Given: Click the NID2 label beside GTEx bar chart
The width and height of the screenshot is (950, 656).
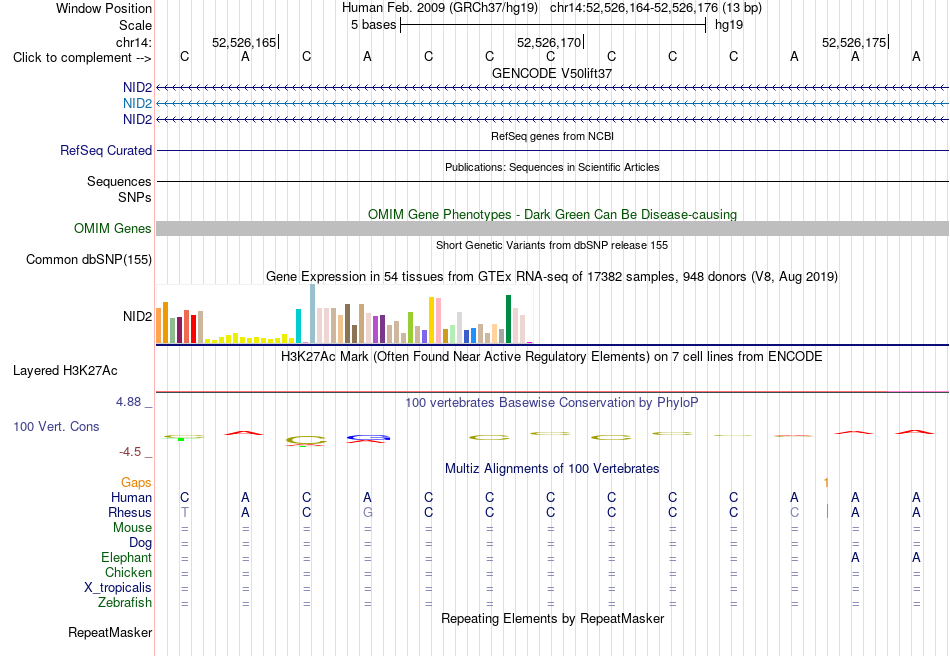Looking at the screenshot, I should [x=137, y=316].
